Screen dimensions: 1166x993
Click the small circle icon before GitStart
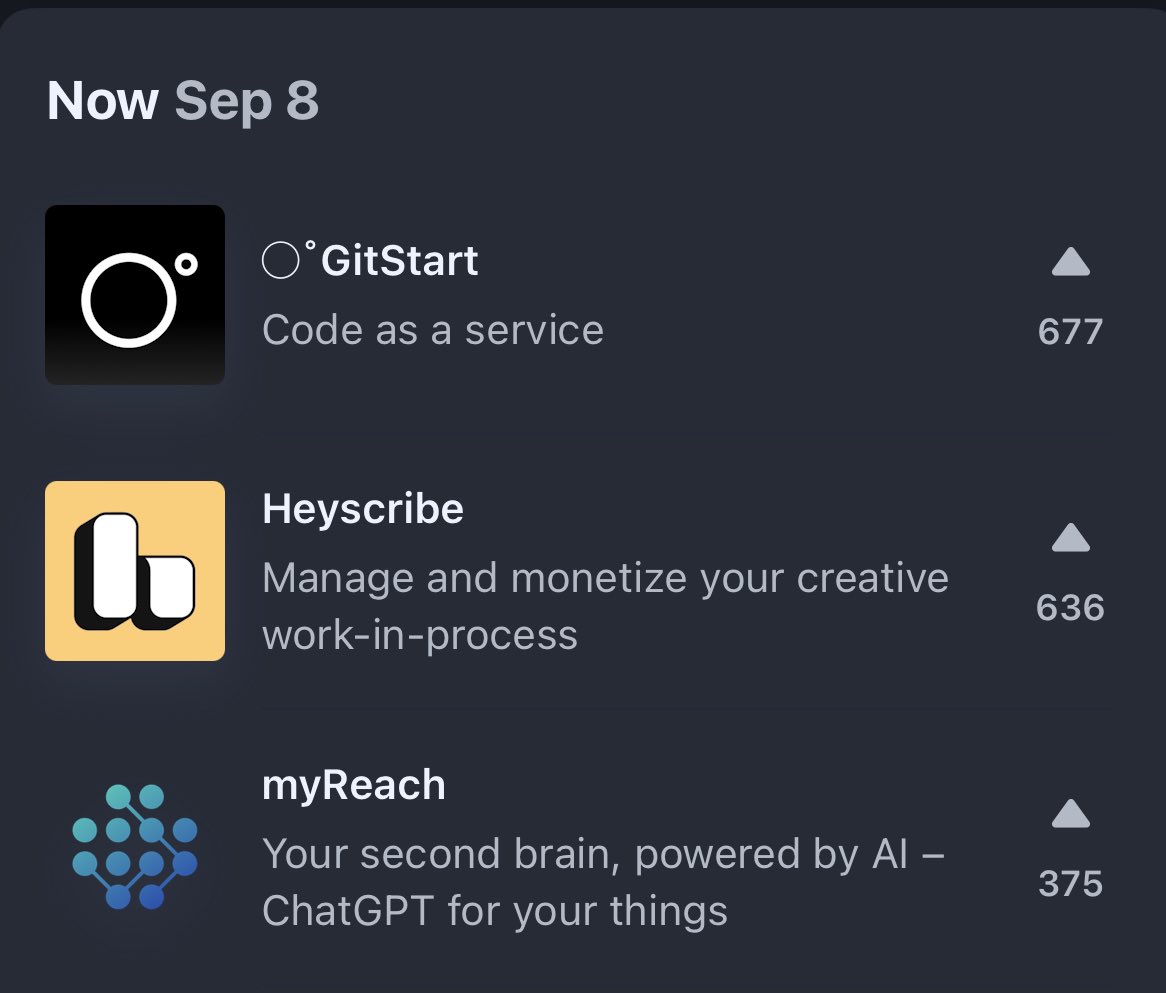pos(281,260)
